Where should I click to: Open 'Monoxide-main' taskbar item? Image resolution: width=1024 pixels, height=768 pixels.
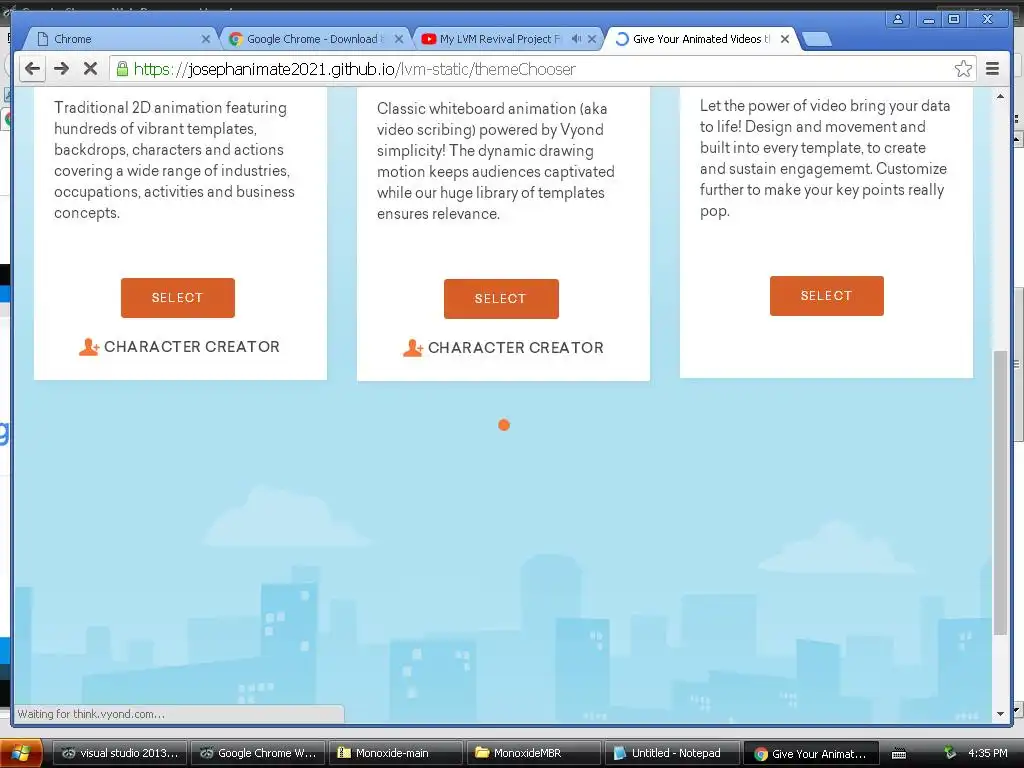(x=396, y=753)
